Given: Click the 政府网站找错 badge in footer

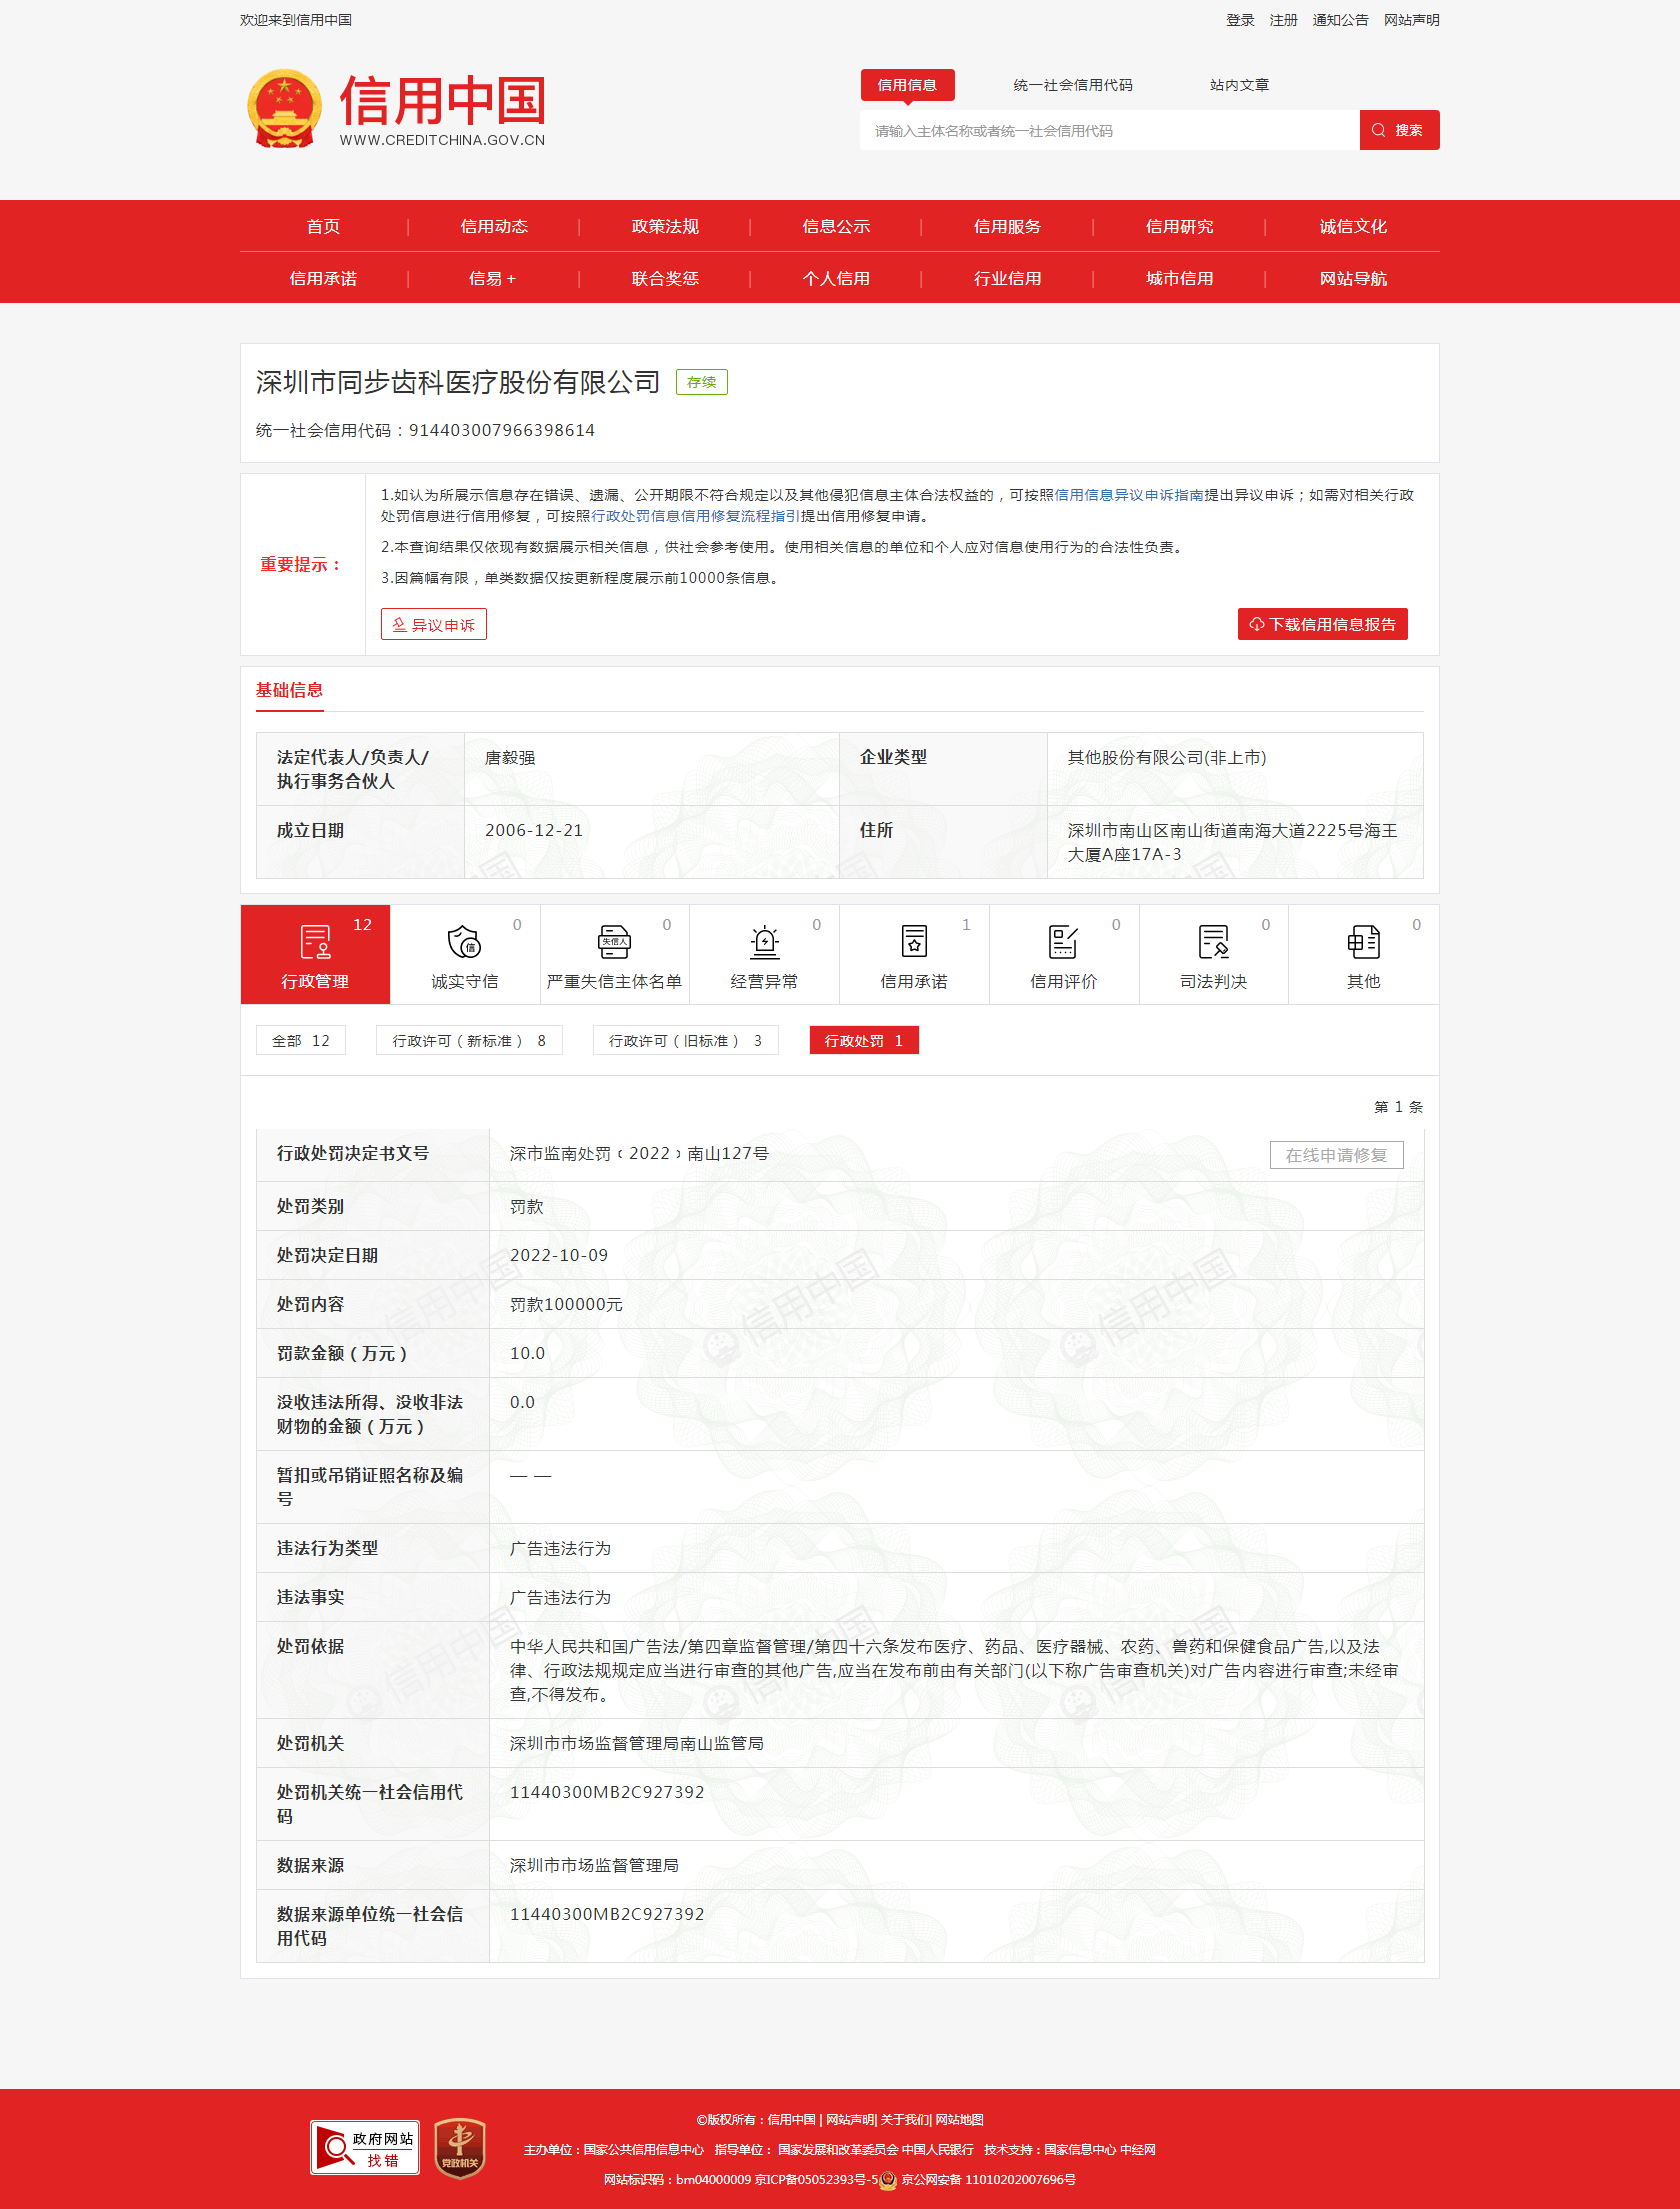Looking at the screenshot, I should (x=364, y=2148).
